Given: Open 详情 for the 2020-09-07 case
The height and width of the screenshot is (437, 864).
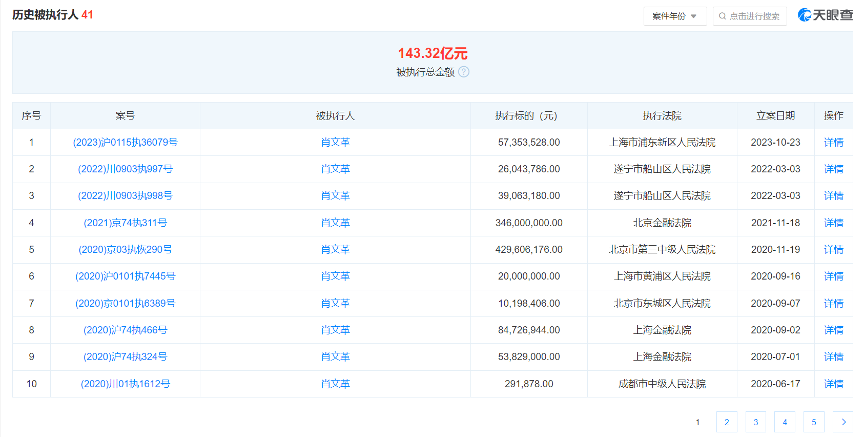Looking at the screenshot, I should coord(833,303).
